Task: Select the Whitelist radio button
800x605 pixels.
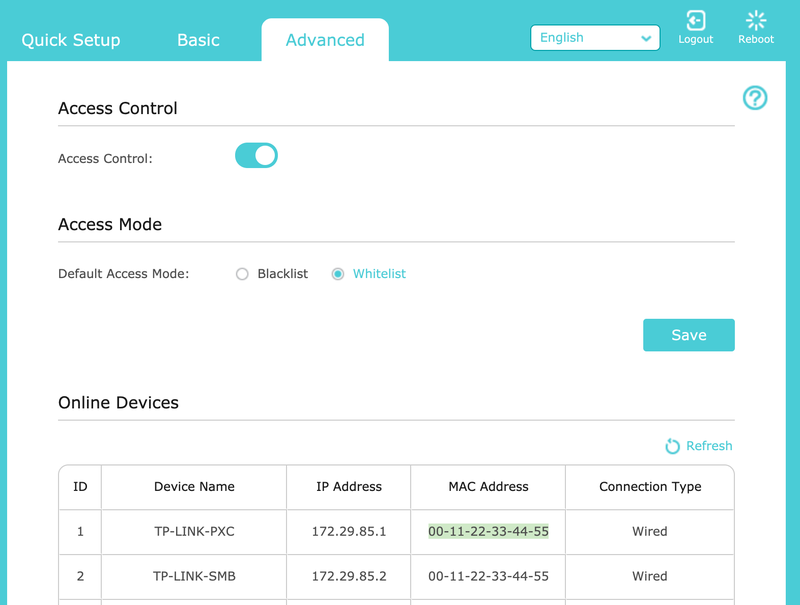Action: pyautogui.click(x=338, y=274)
